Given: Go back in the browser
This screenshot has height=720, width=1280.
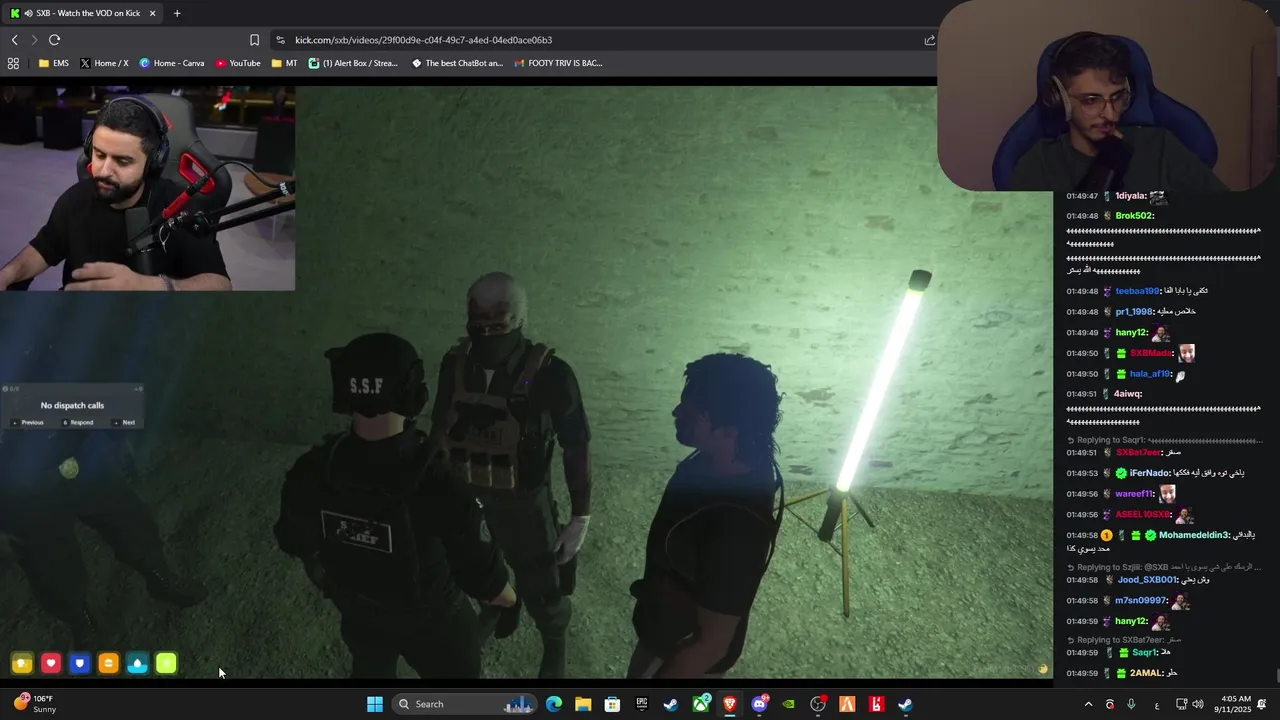Looking at the screenshot, I should pyautogui.click(x=14, y=40).
